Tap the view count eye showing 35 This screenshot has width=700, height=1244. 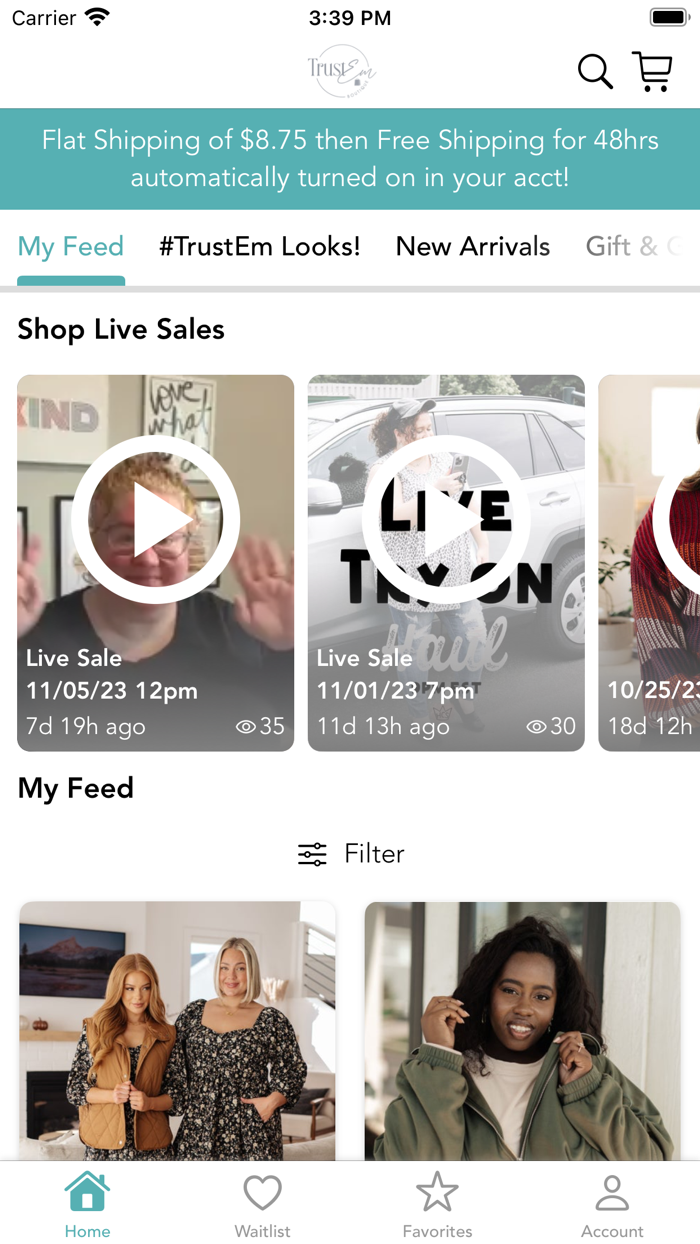coord(246,727)
